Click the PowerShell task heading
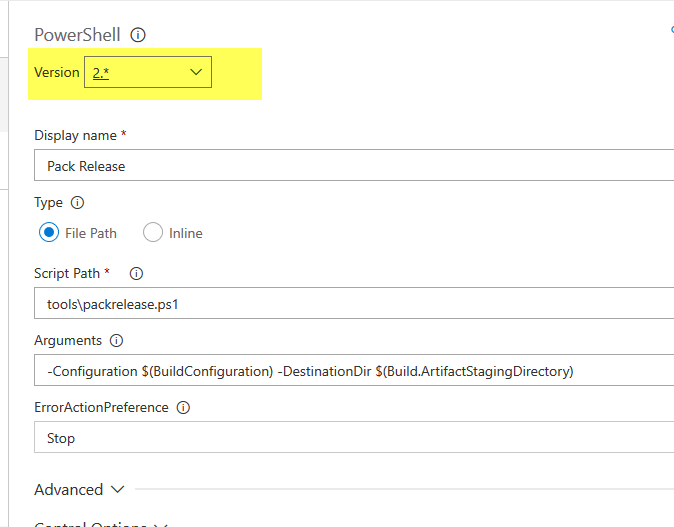674x527 pixels. coord(77,35)
